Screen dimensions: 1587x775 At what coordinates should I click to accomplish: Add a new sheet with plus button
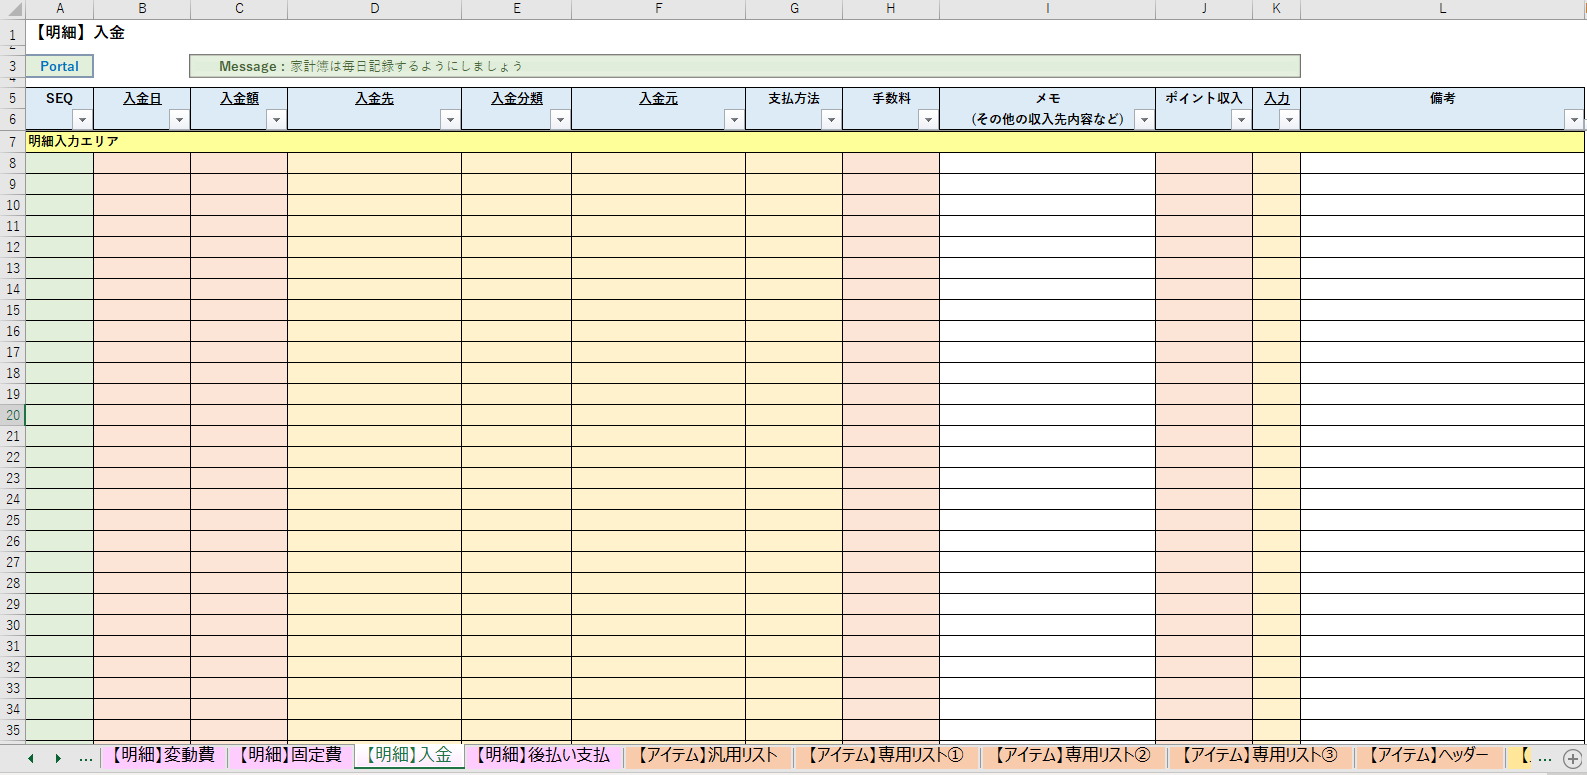click(1572, 758)
